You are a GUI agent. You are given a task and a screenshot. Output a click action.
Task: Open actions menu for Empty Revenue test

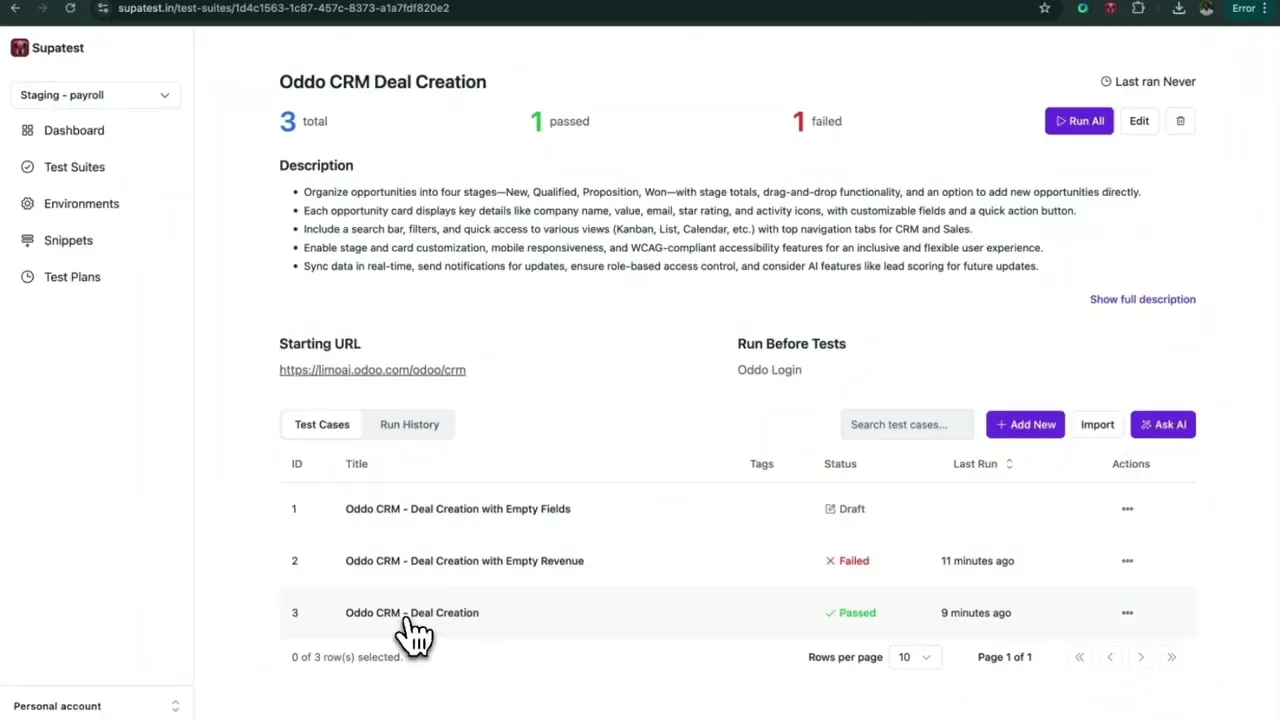point(1127,561)
